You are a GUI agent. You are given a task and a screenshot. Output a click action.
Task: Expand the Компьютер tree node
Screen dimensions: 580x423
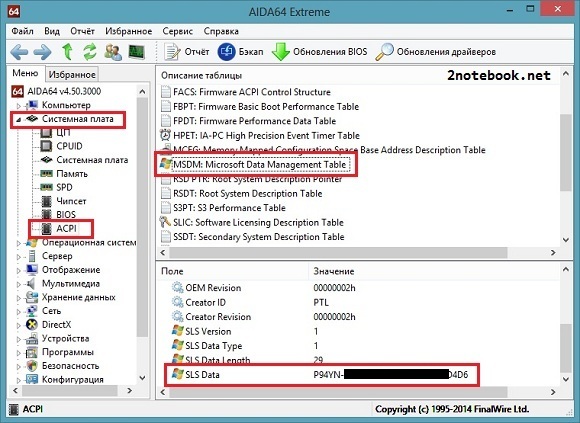click(18, 106)
